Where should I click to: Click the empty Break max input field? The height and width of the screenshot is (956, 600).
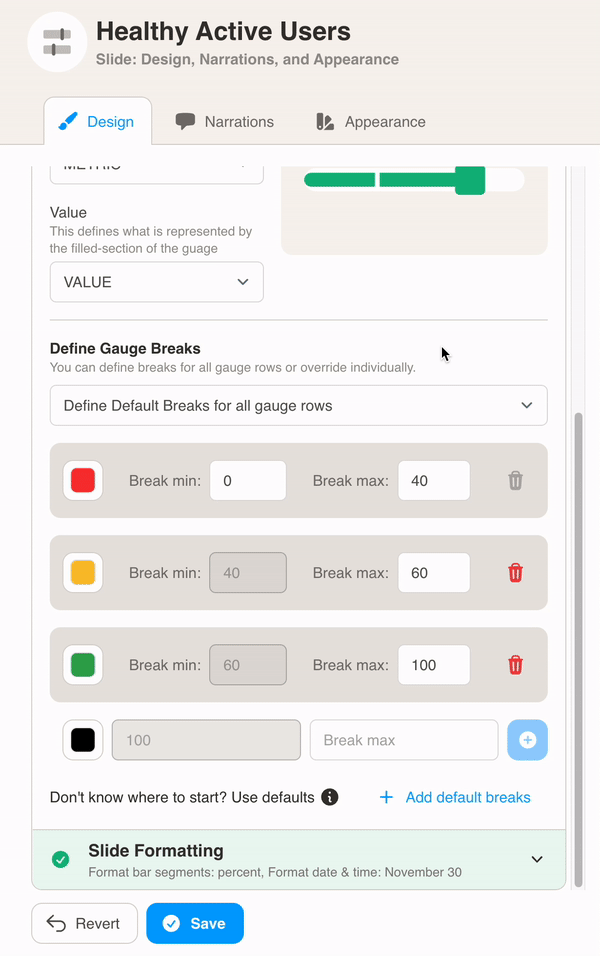click(404, 740)
